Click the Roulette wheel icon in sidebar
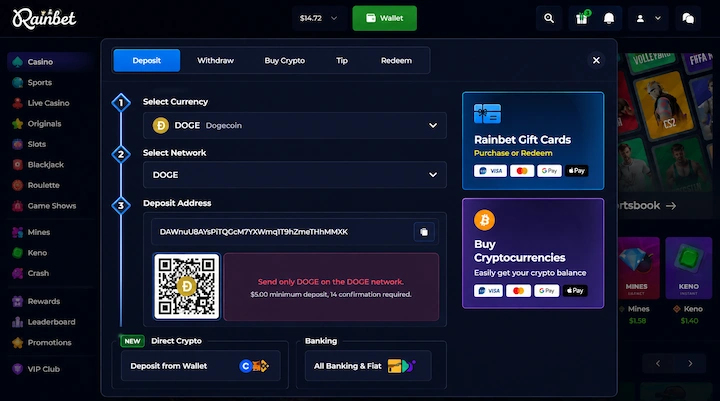The image size is (720, 401). tap(17, 185)
